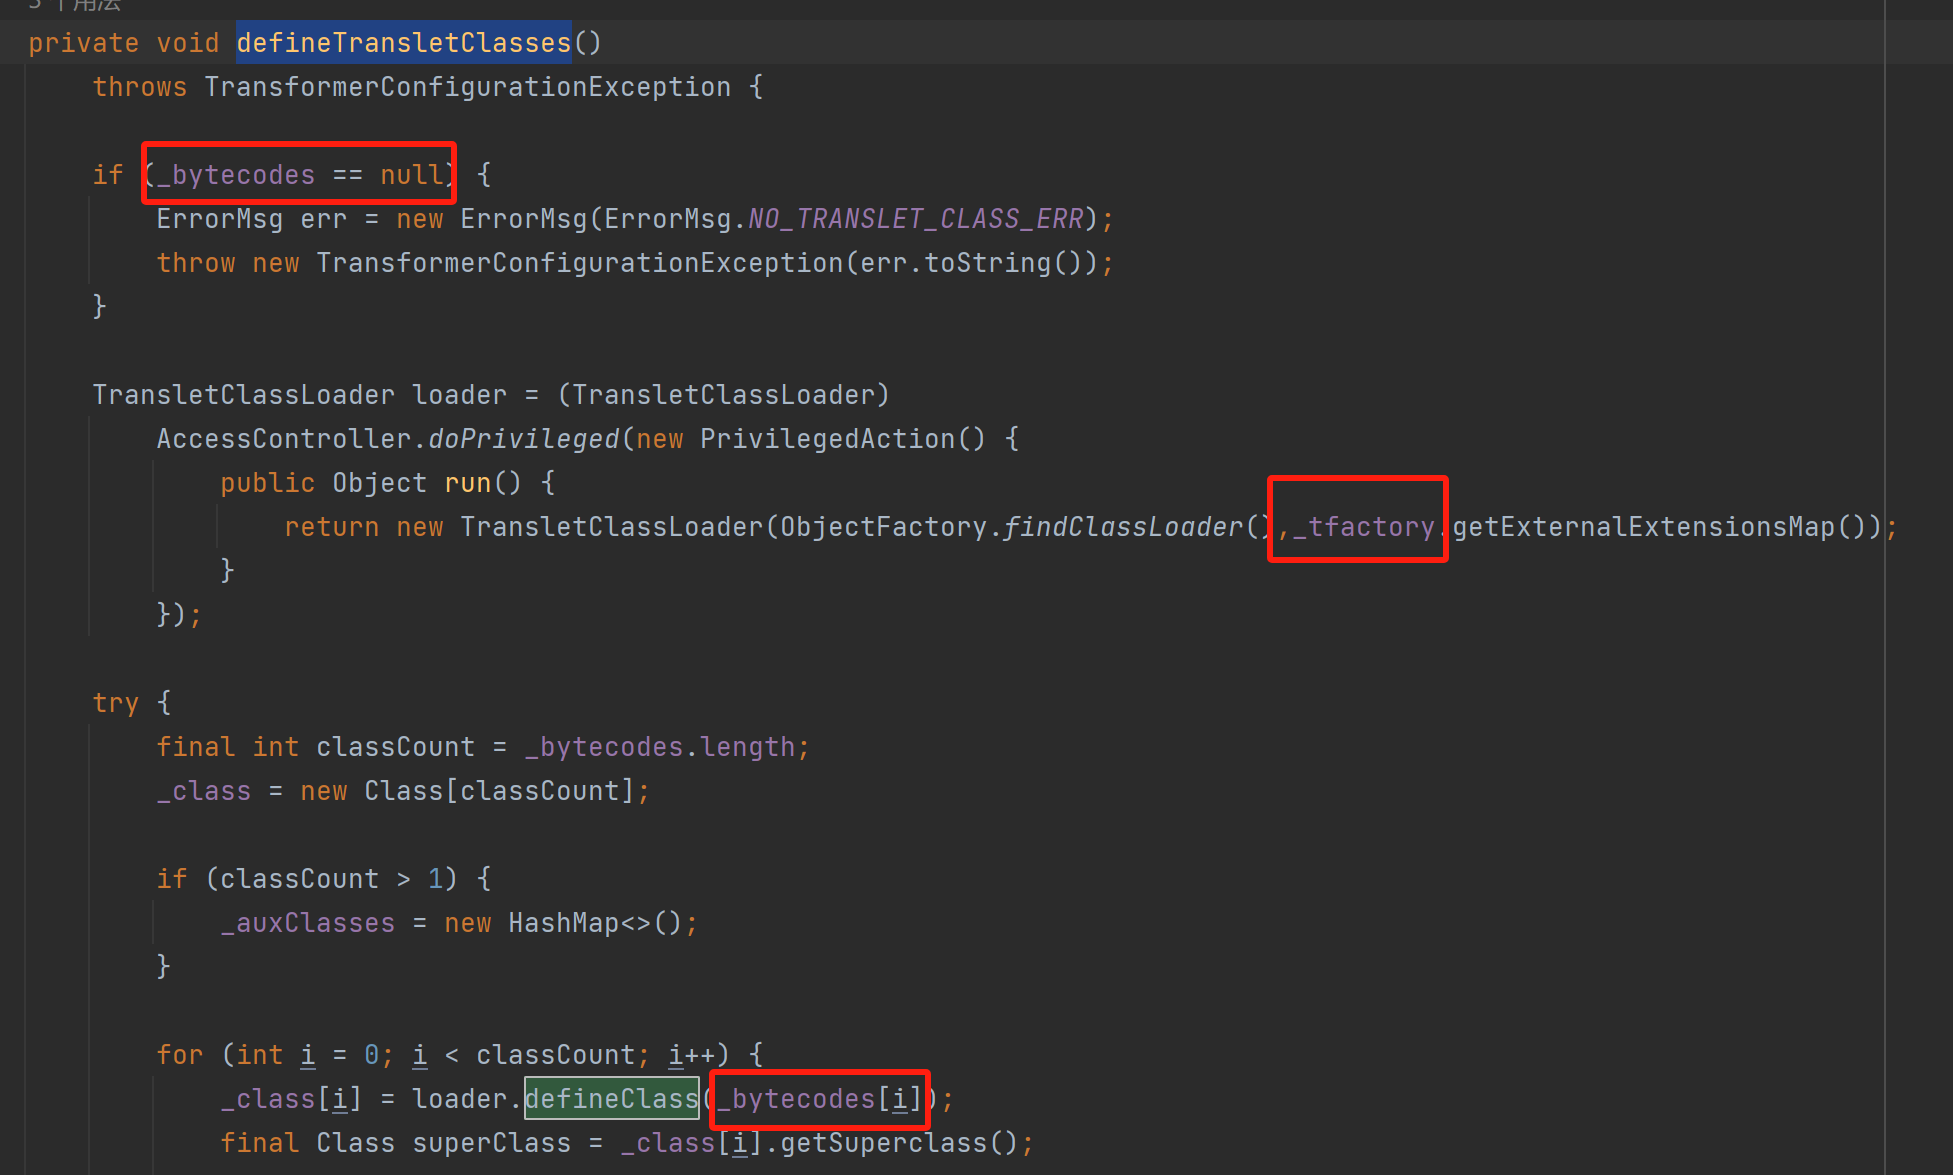
Task: Click the try keyword
Action: [115, 703]
